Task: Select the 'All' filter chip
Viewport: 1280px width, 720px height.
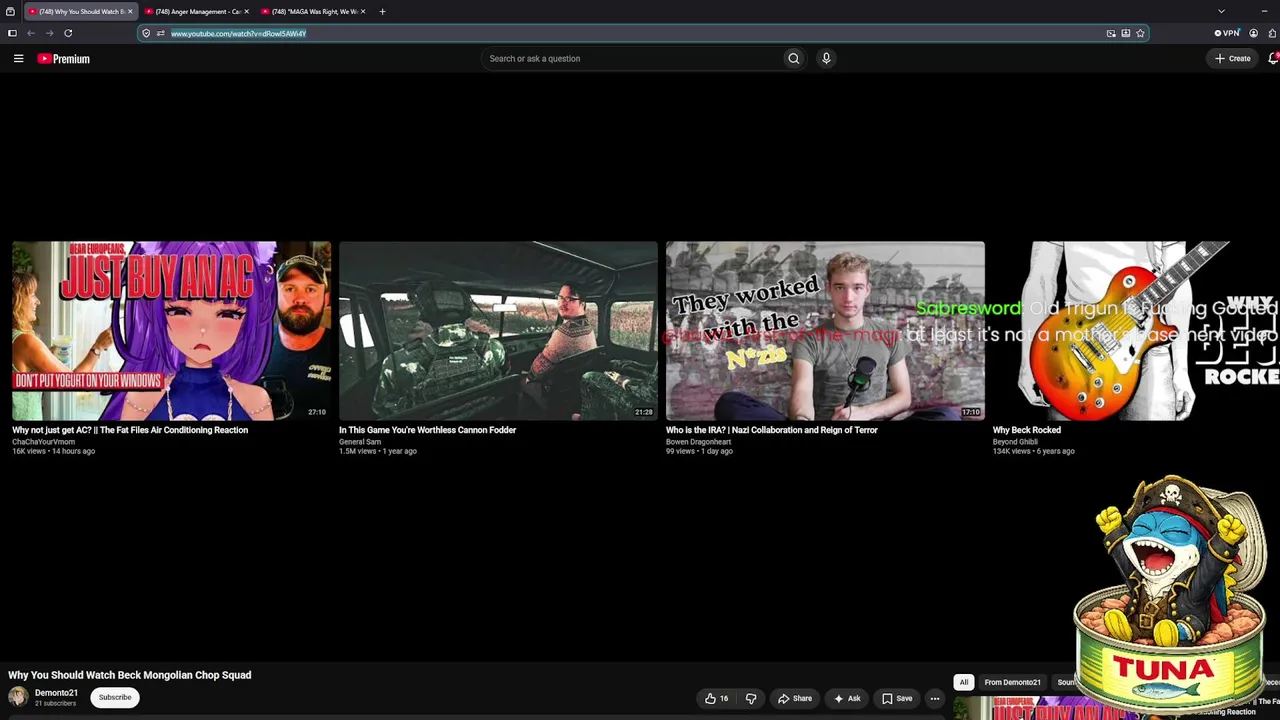Action: point(964,682)
